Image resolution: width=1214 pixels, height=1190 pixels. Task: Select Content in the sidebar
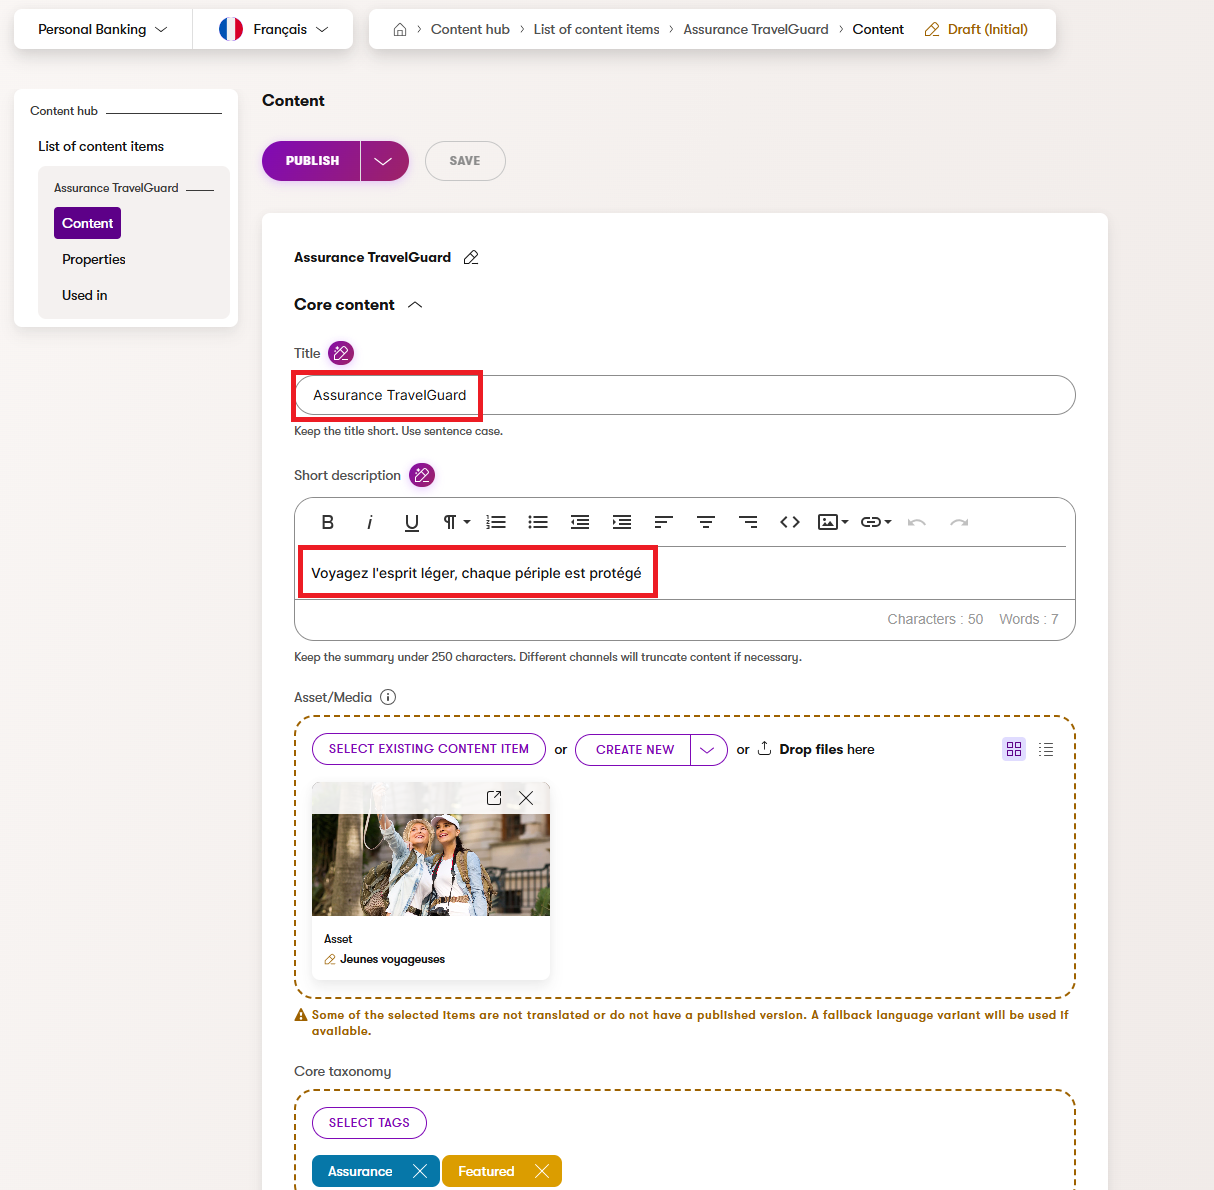coord(87,223)
